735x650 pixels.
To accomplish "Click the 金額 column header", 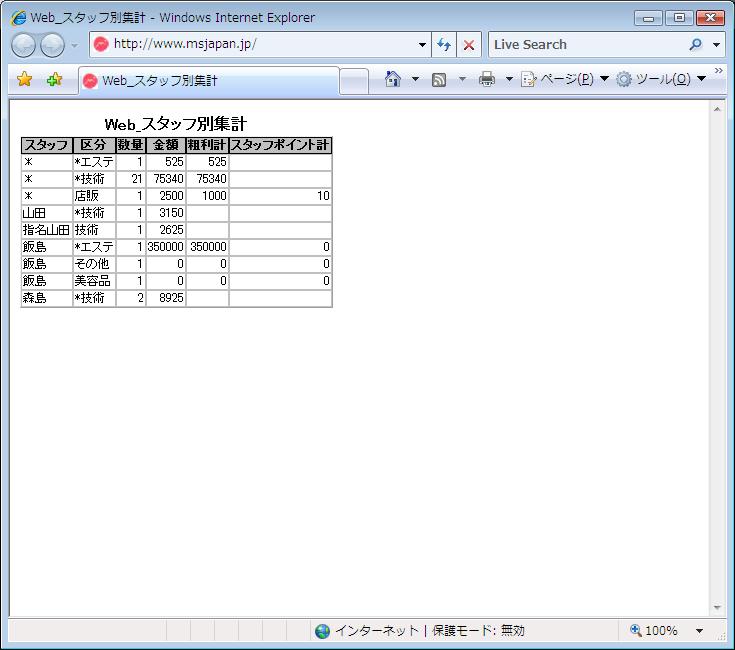I will 166,145.
